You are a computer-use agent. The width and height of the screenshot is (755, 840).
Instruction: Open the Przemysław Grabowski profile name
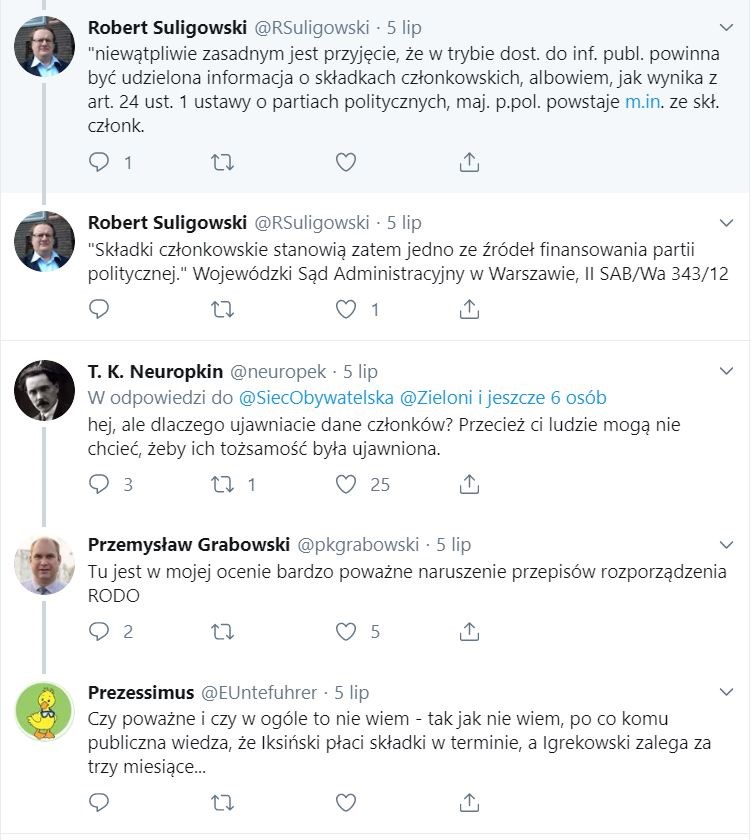188,545
